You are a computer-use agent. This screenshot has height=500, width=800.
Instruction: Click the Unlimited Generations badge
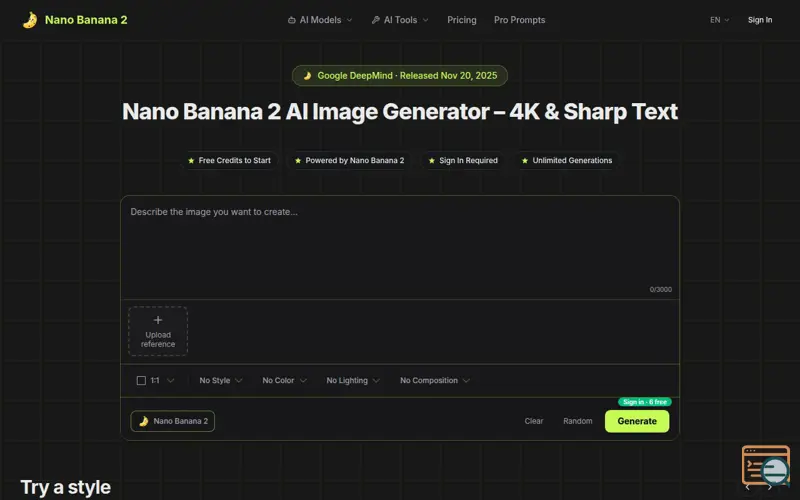567,160
